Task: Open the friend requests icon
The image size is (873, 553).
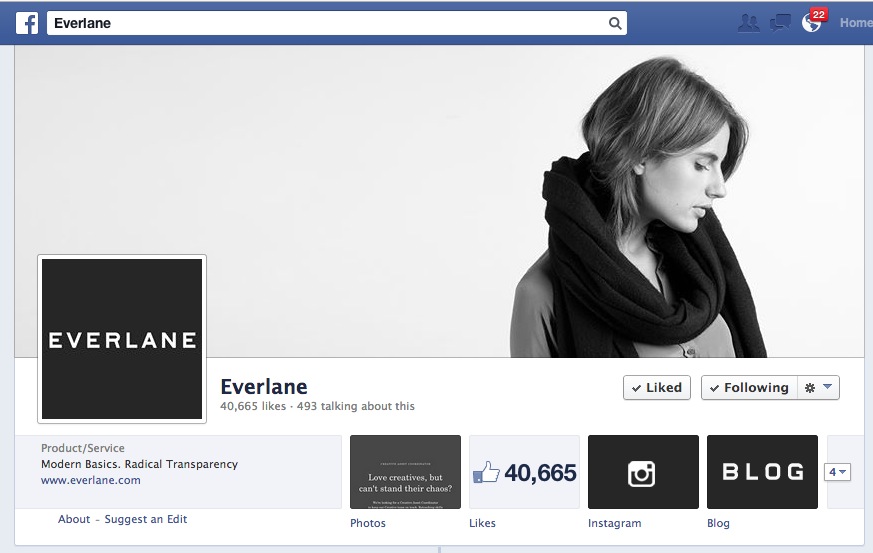Action: pos(748,23)
